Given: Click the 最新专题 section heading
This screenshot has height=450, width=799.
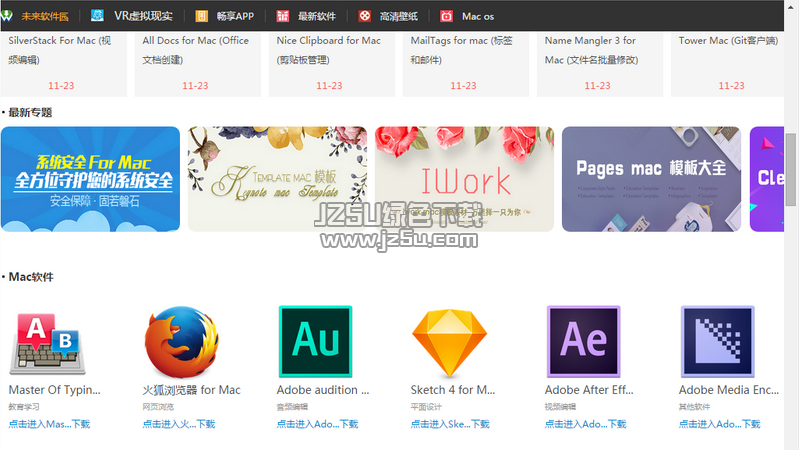Looking at the screenshot, I should pos(30,113).
